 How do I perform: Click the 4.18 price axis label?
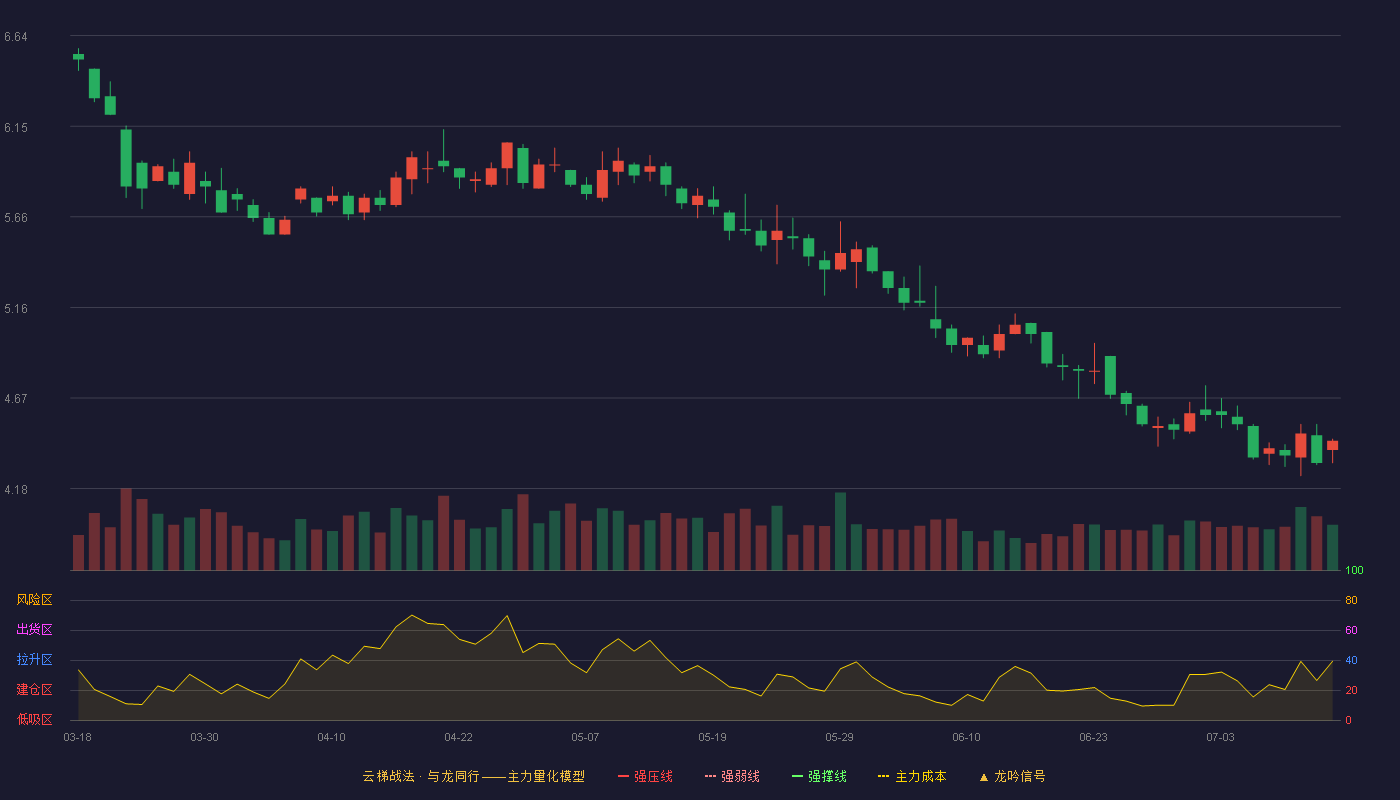pos(16,489)
